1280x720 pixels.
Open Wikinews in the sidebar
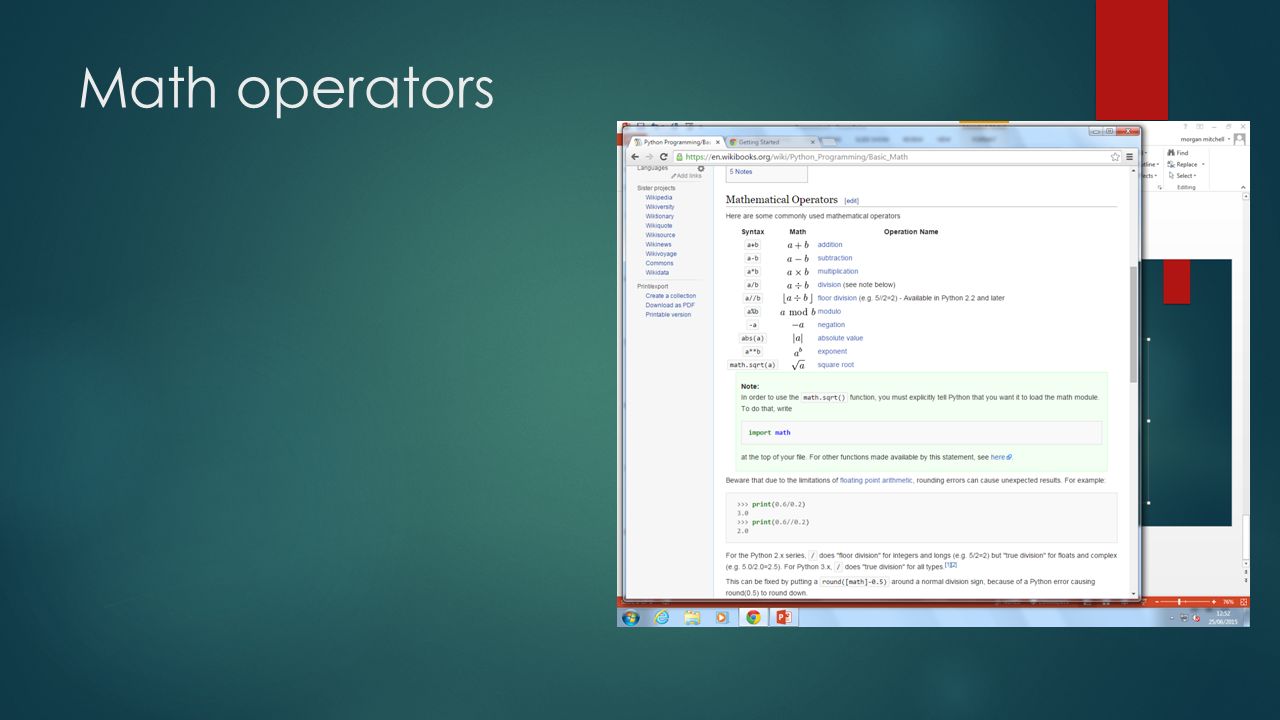click(659, 245)
